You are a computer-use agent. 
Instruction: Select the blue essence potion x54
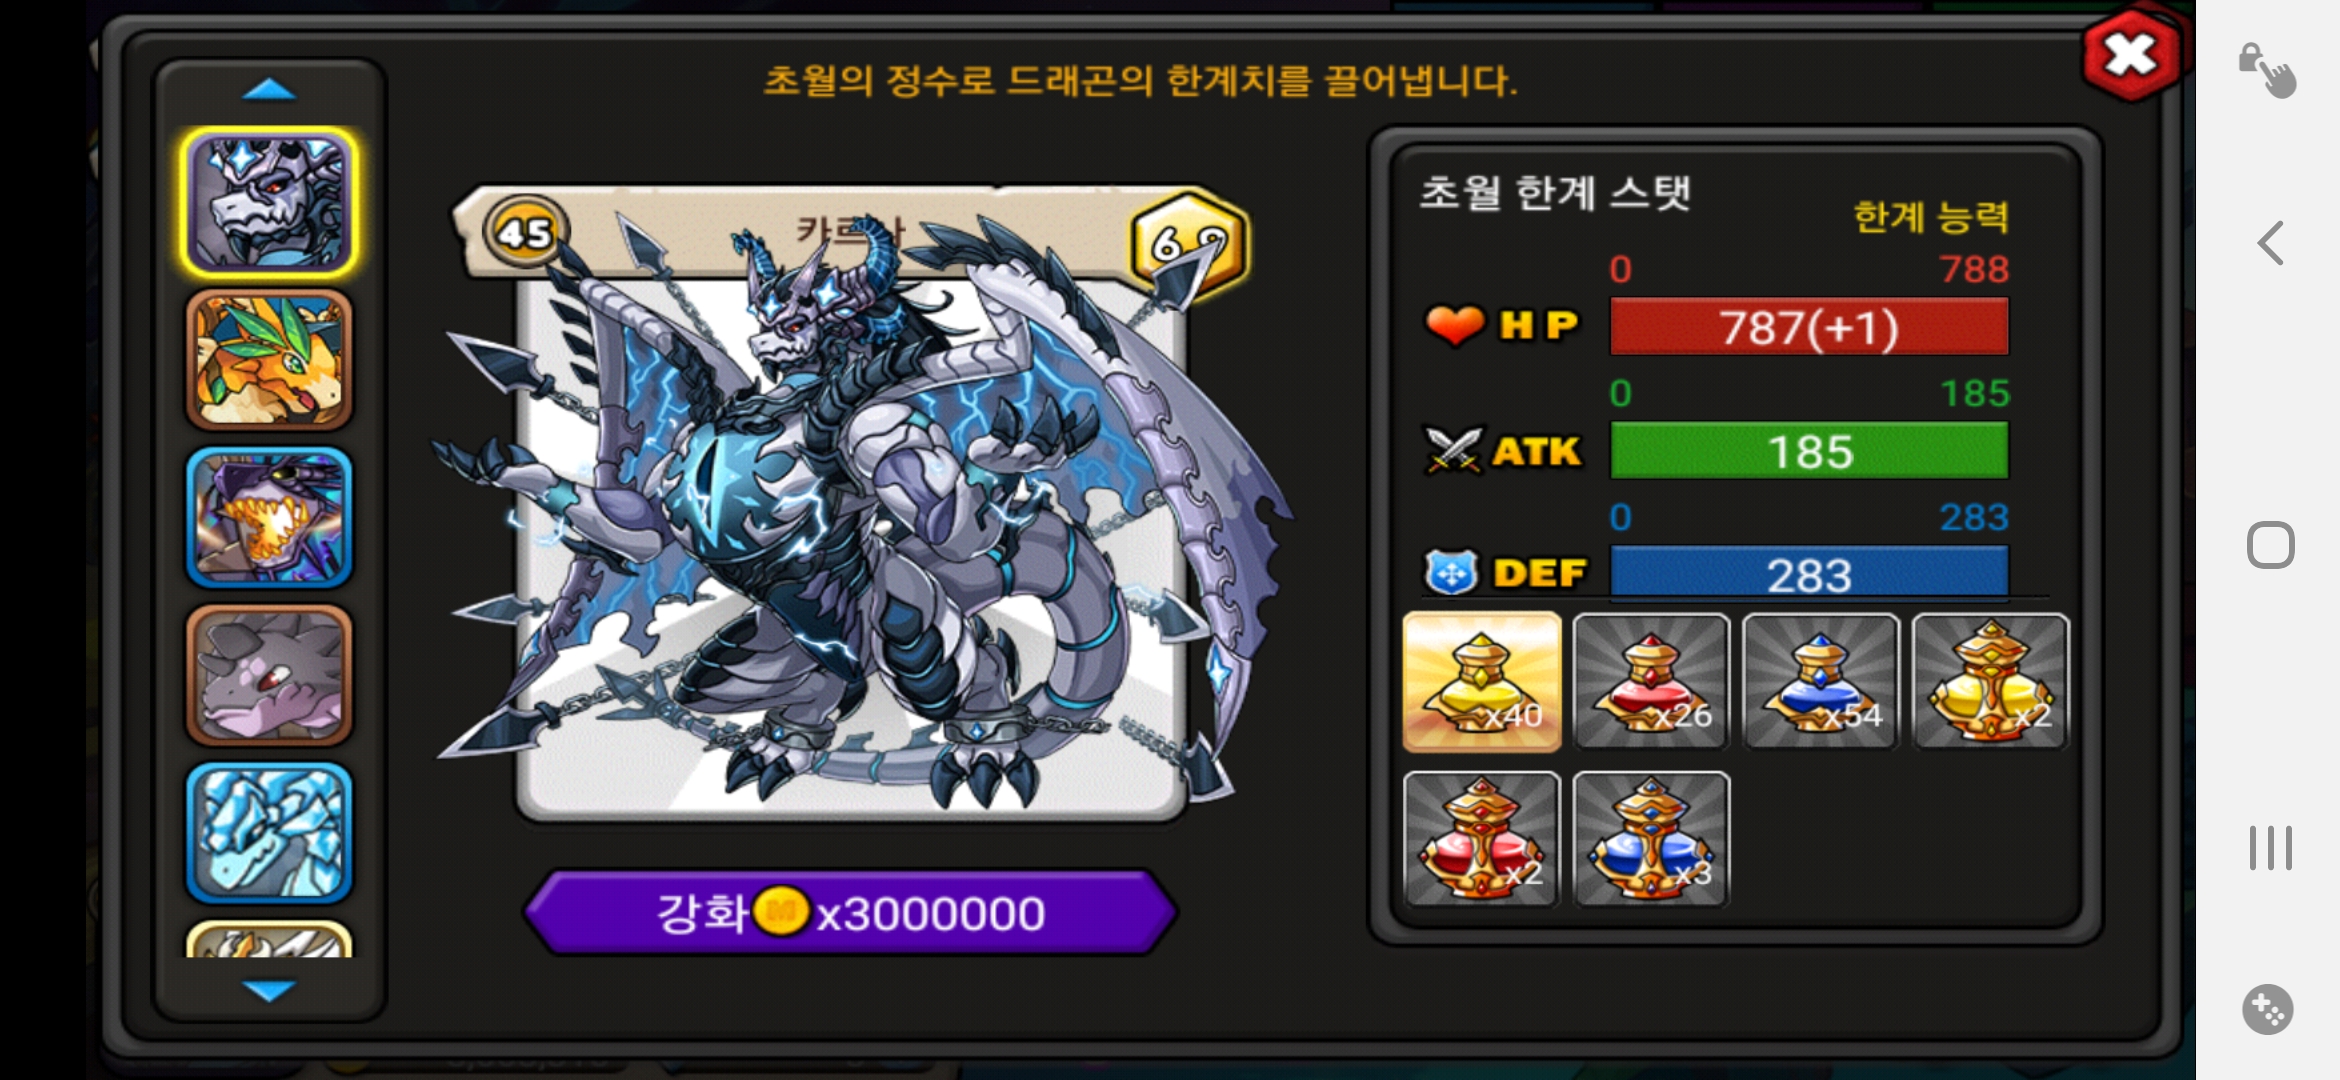coord(1820,681)
